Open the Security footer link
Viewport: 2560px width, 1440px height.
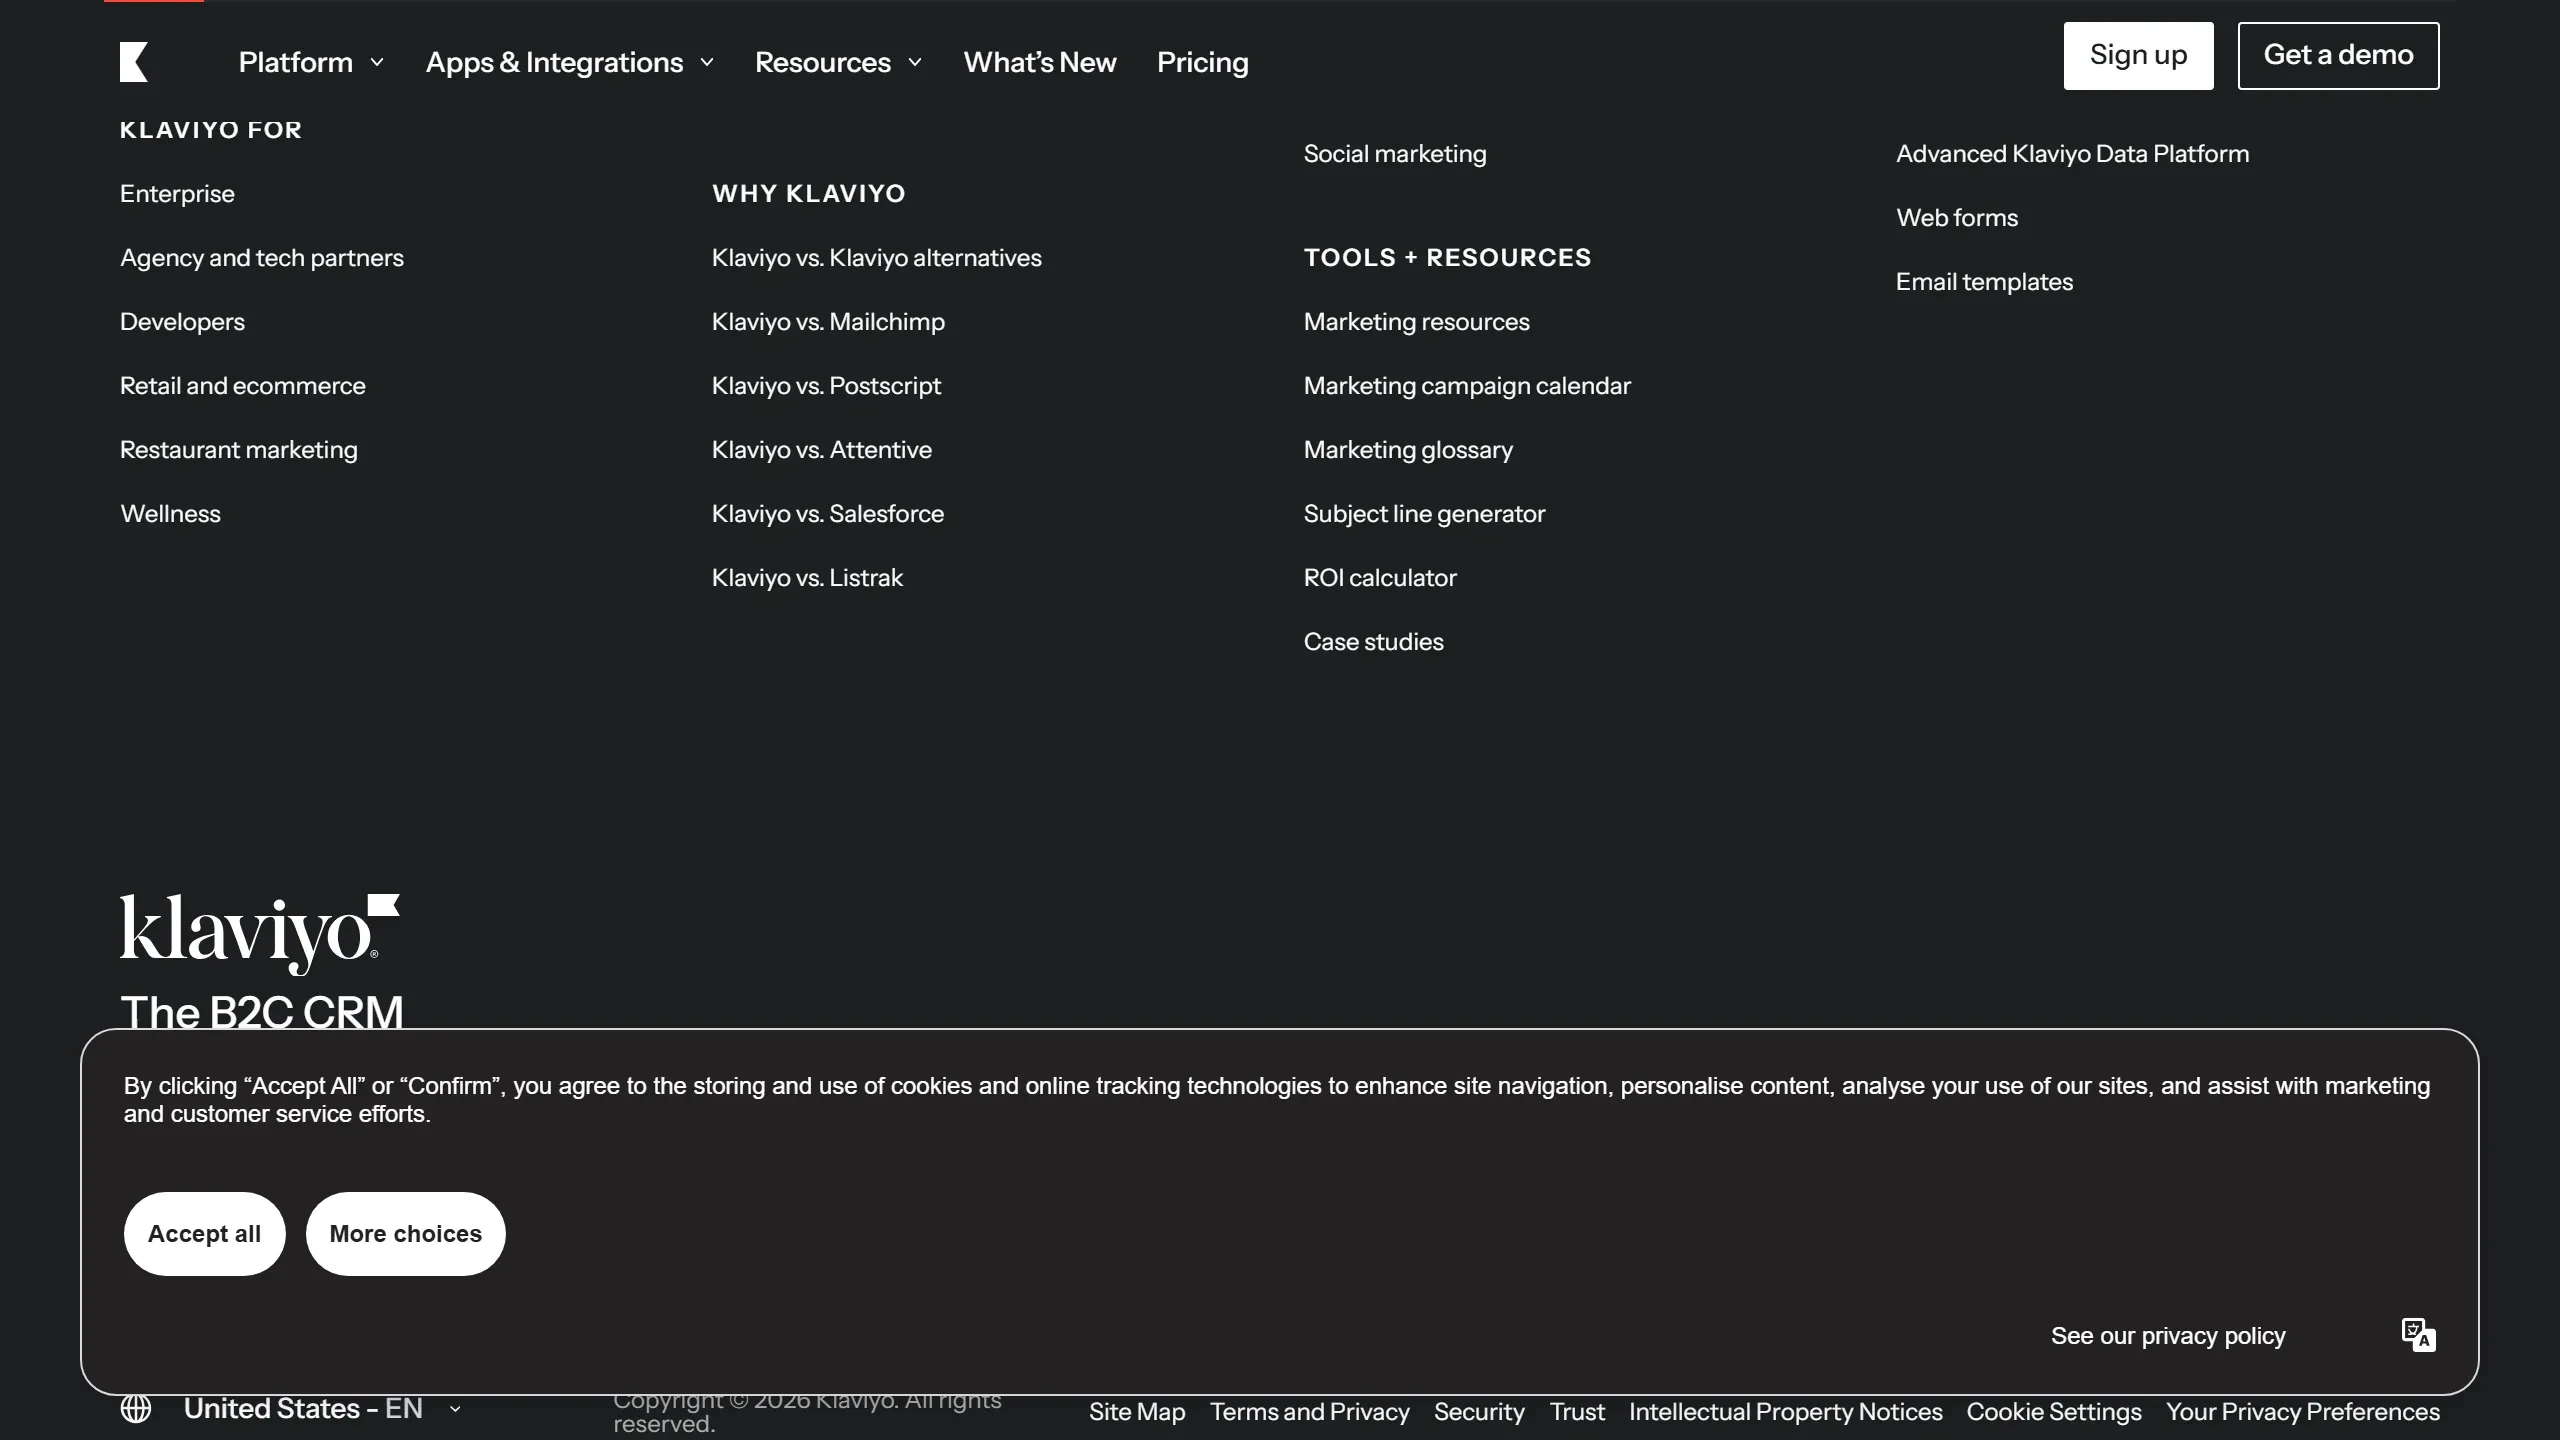coord(1479,1411)
